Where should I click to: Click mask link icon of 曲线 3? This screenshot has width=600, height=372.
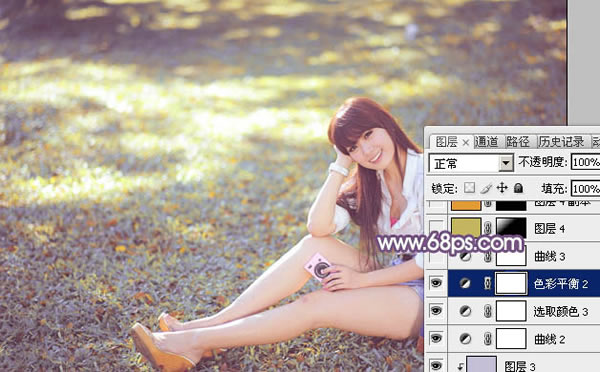488,256
